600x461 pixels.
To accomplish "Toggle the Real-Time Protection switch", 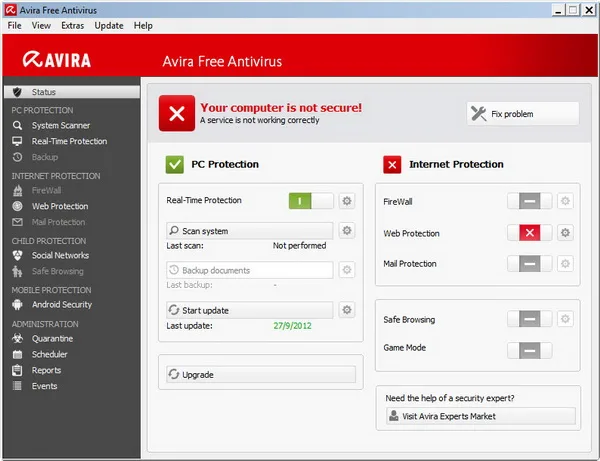I will 311,201.
